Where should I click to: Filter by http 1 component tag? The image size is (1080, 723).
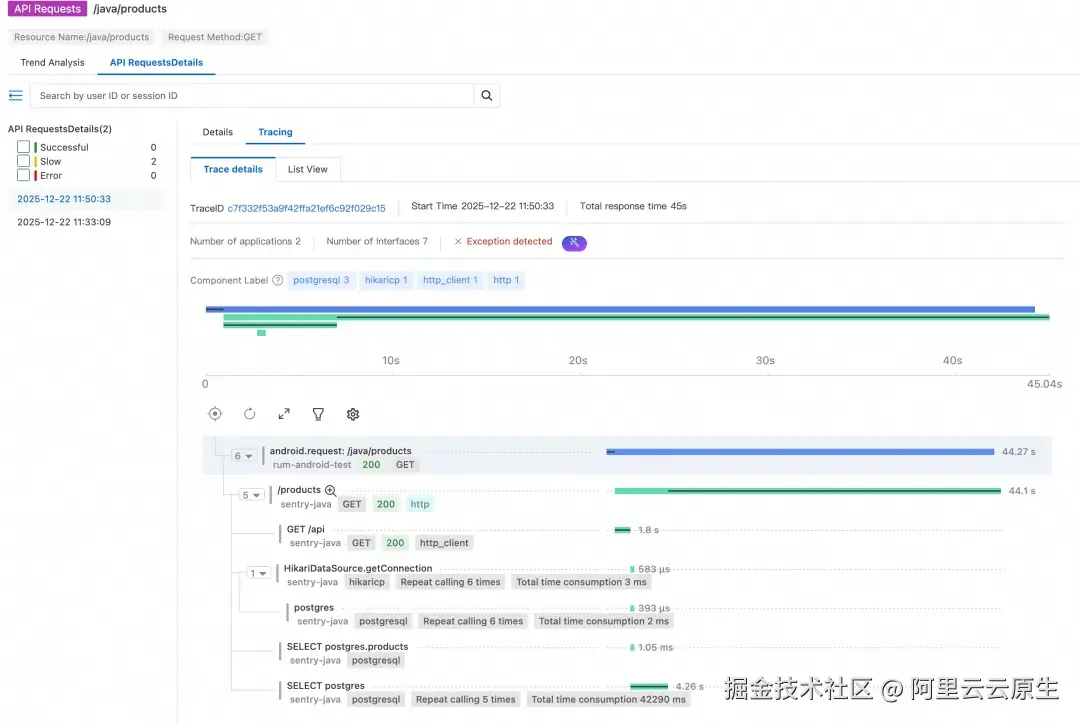pos(506,280)
